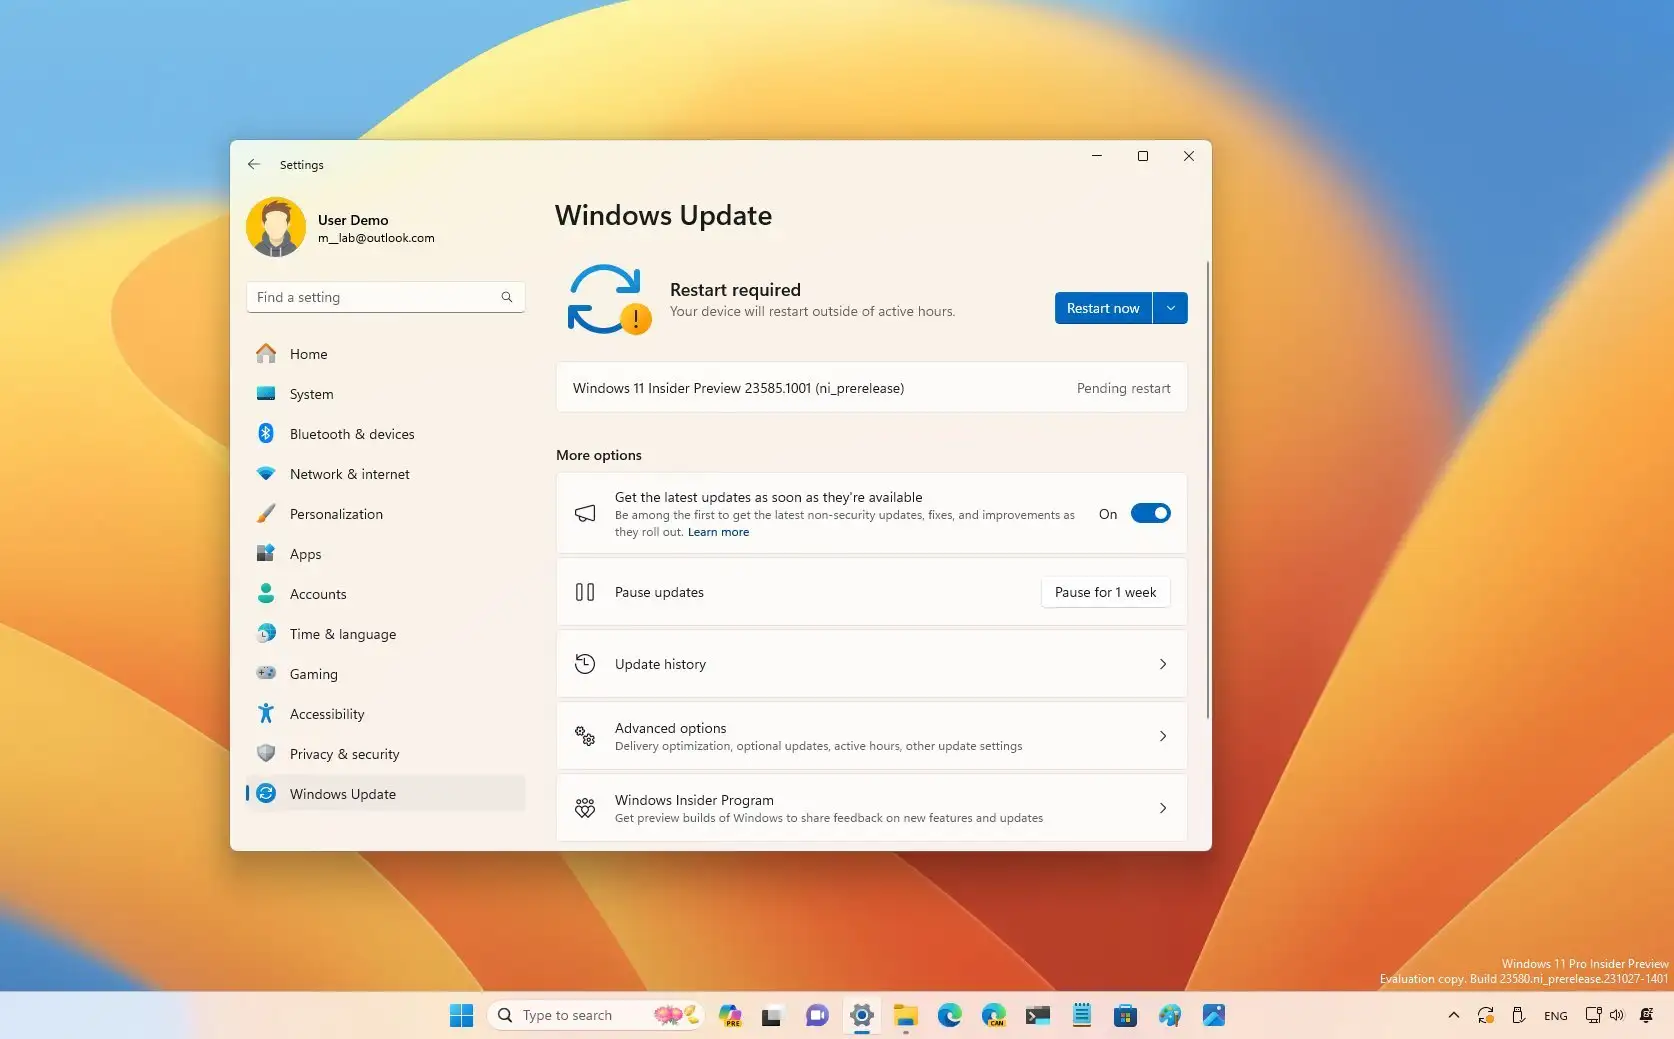
Task: Open the Windows Start menu
Action: point(461,1015)
